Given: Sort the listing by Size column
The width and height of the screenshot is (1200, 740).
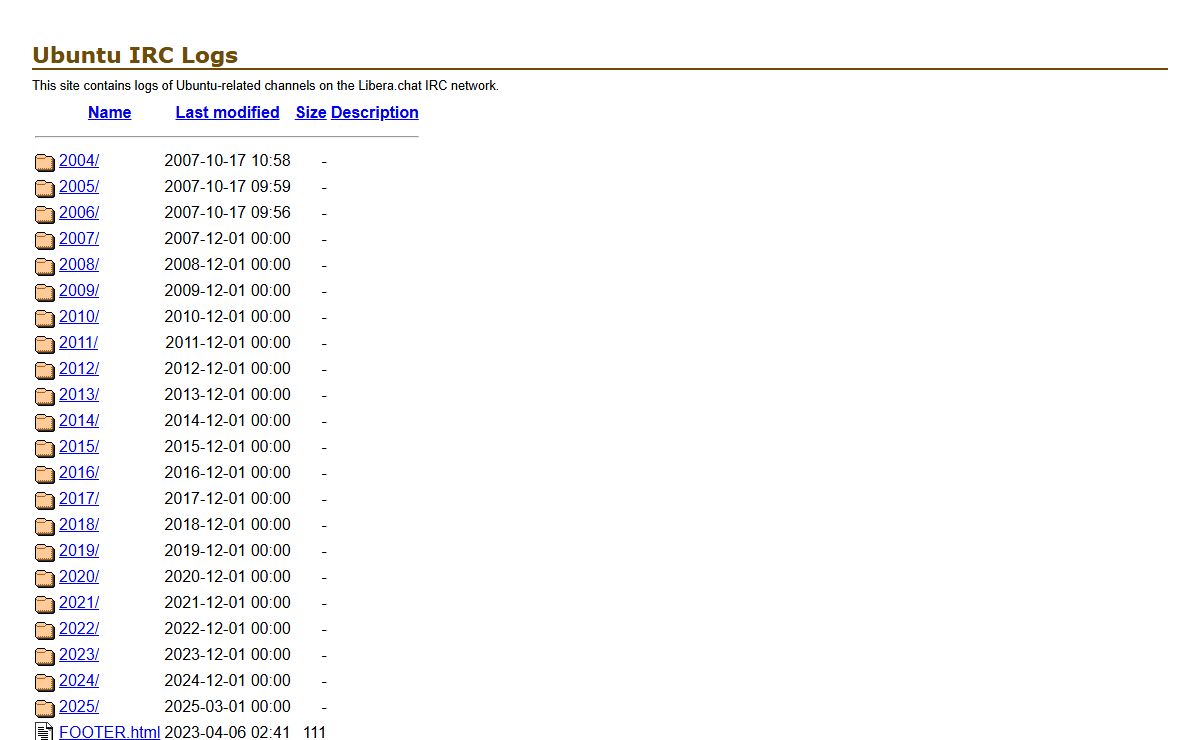Looking at the screenshot, I should pyautogui.click(x=311, y=112).
